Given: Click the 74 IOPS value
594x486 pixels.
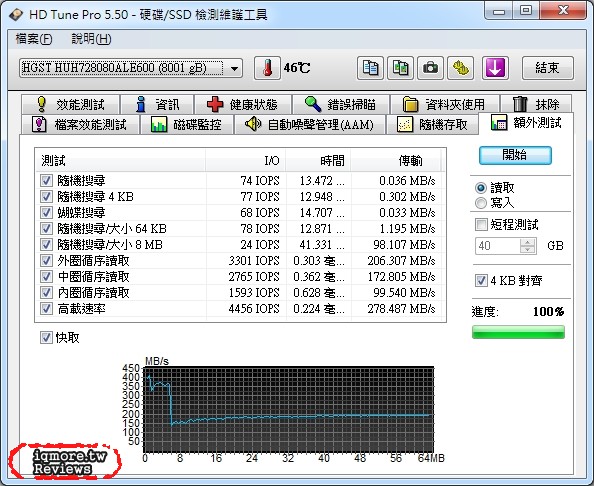Looking at the screenshot, I should click(x=260, y=180).
